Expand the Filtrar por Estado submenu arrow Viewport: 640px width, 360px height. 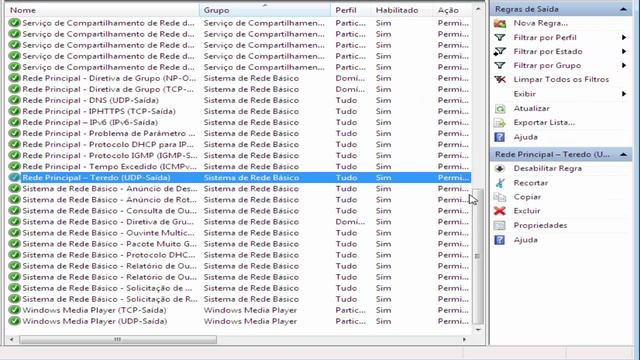point(624,51)
